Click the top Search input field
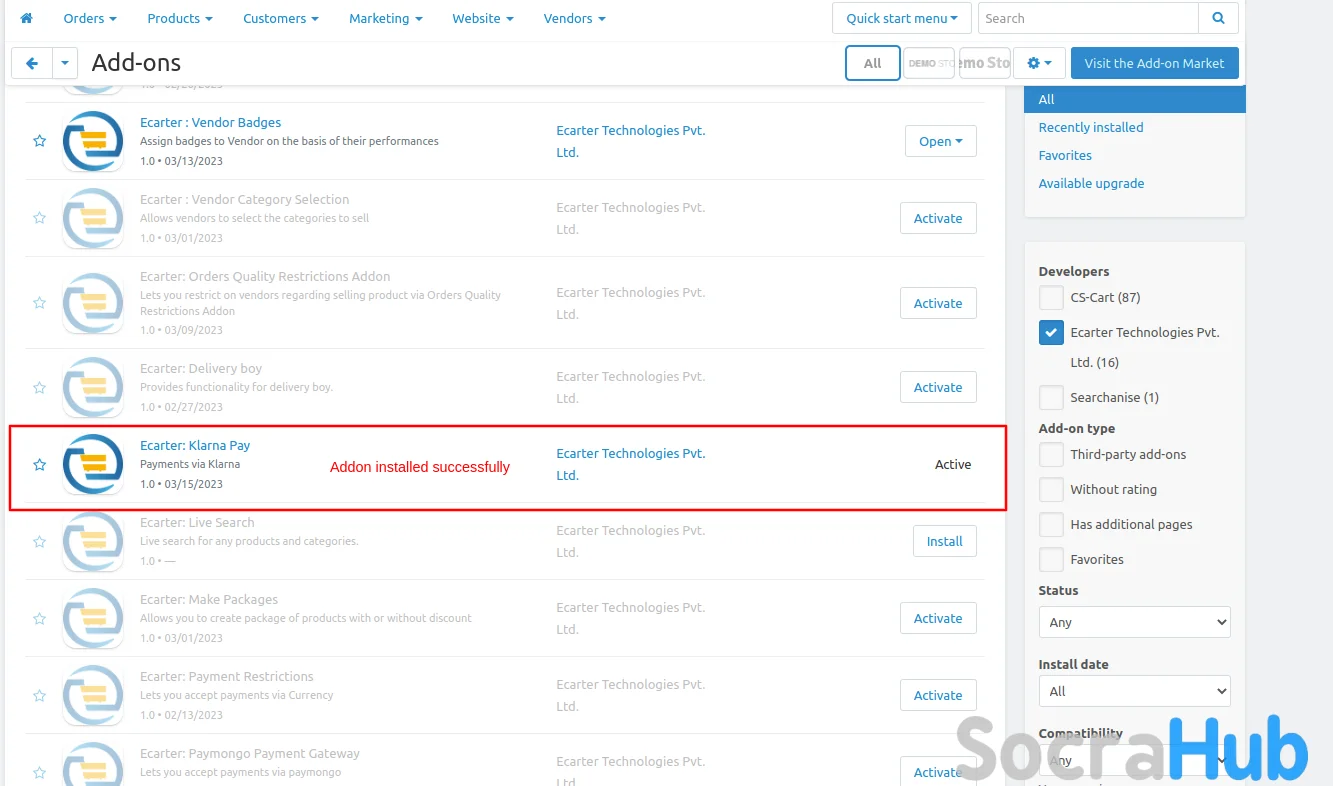 tap(1087, 18)
